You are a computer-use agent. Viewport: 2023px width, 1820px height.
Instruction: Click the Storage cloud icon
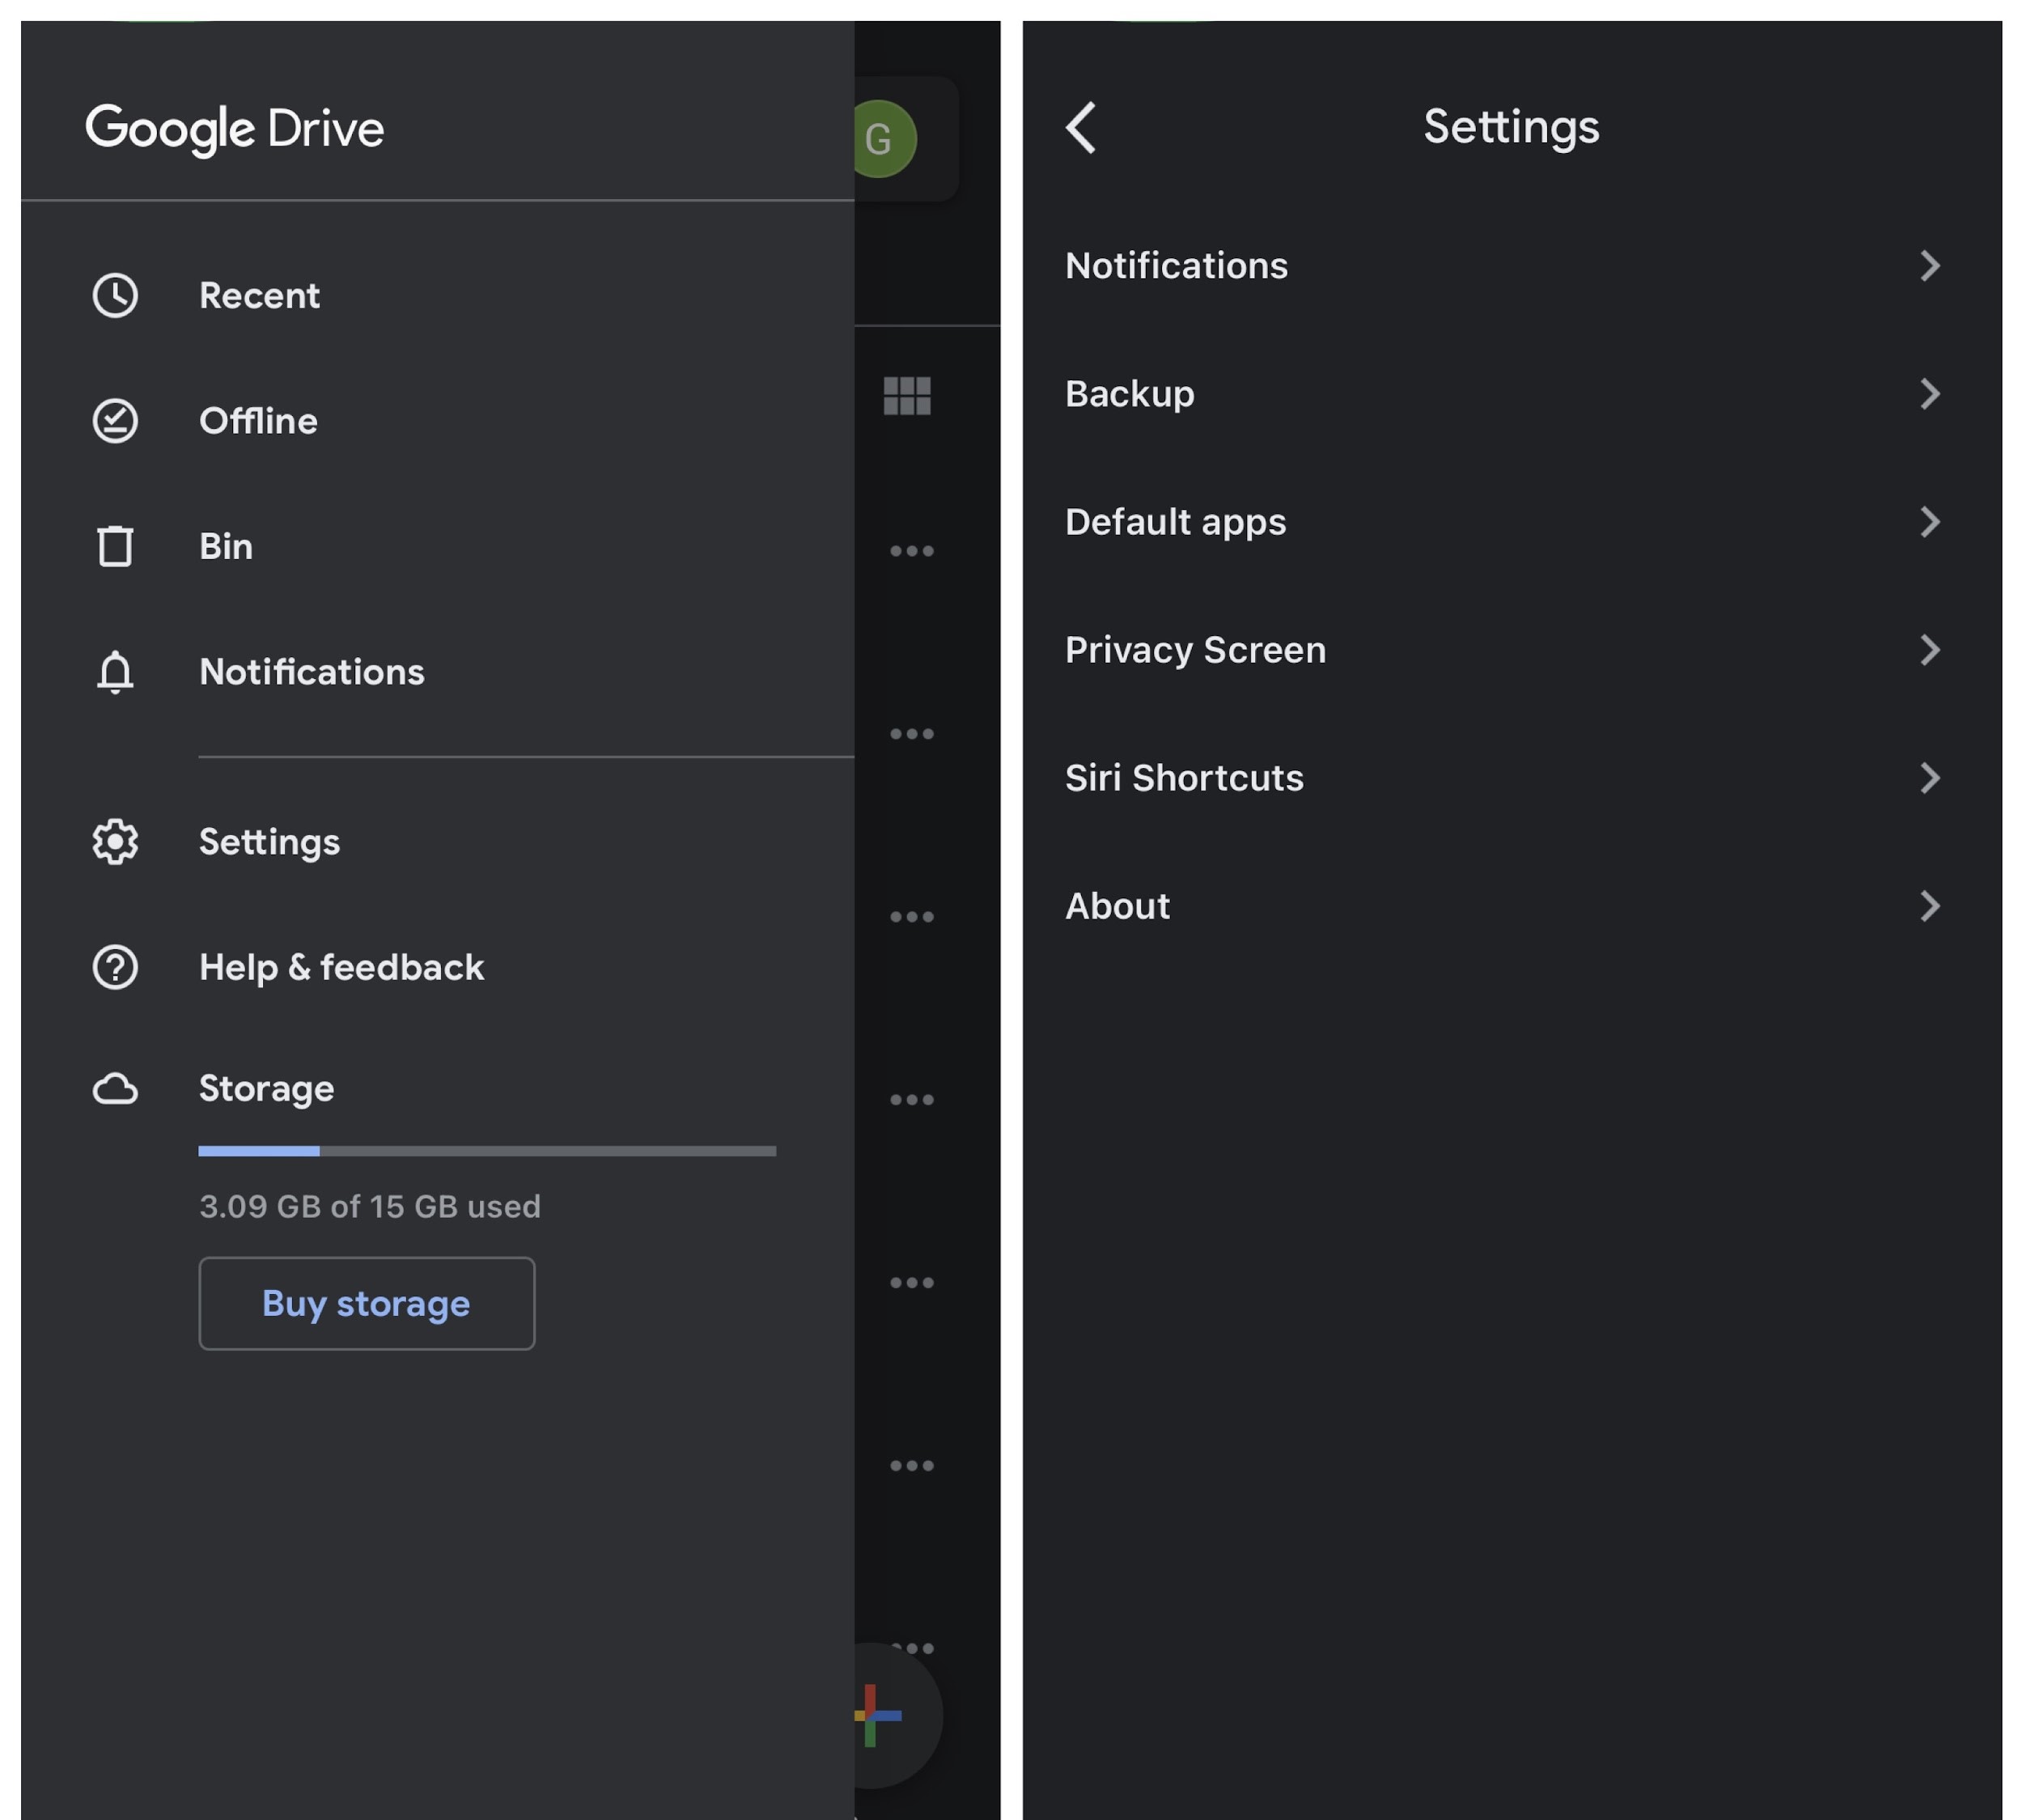(115, 1089)
